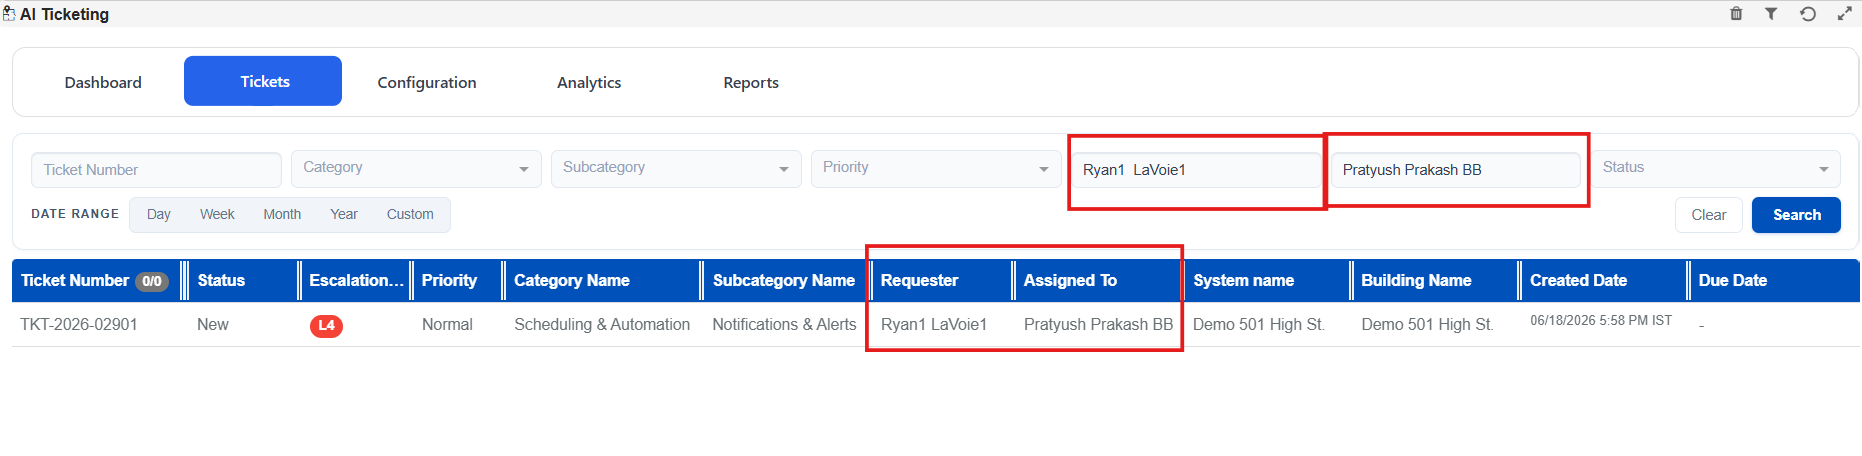Image resolution: width=1862 pixels, height=456 pixels.
Task: Click the refresh icon in the header
Action: click(x=1808, y=14)
